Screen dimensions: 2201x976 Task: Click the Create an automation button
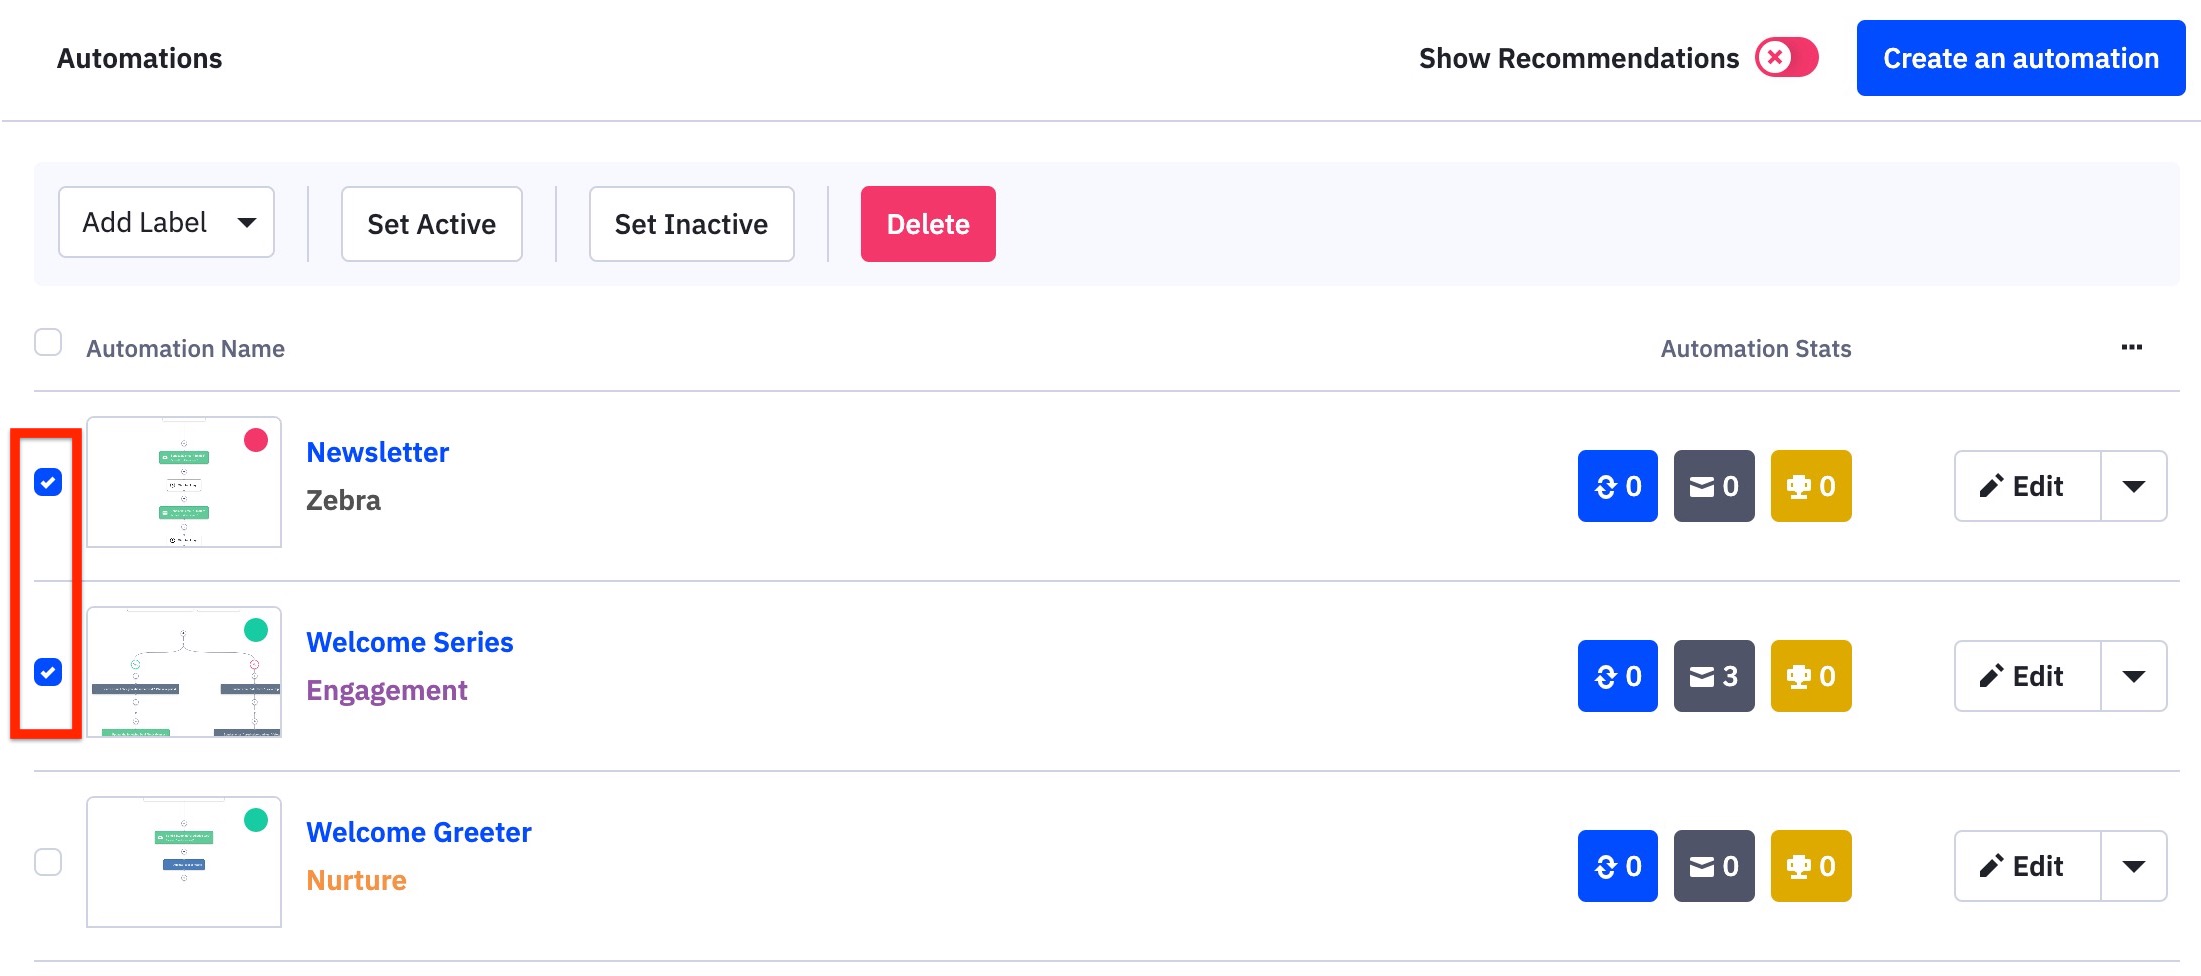click(x=2019, y=57)
